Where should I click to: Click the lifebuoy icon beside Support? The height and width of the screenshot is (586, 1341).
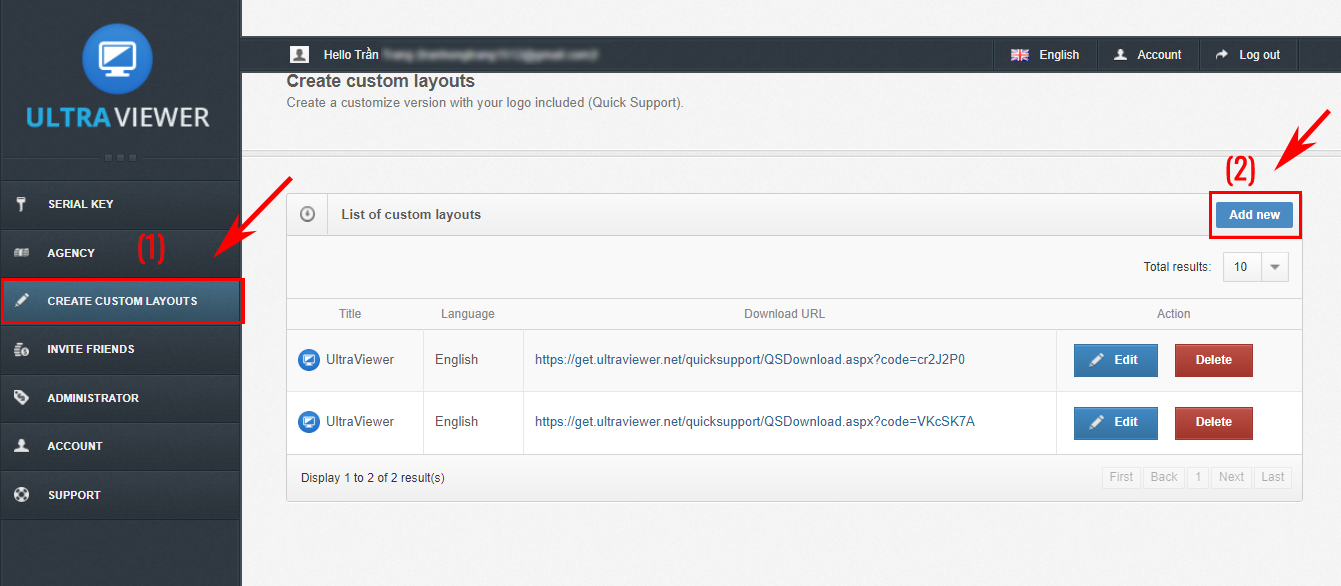tap(21, 495)
